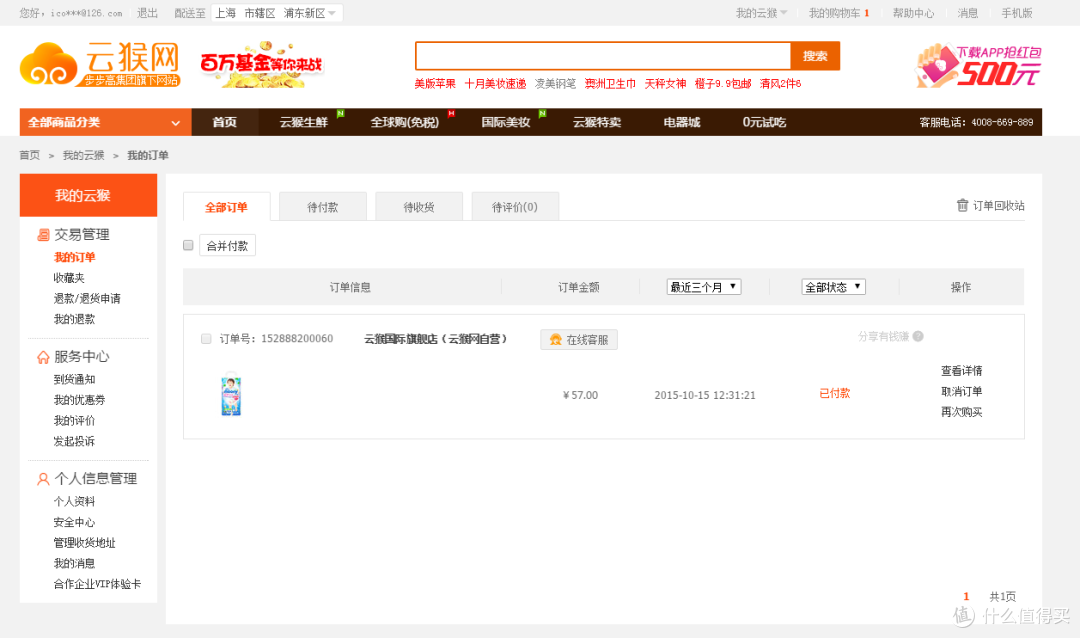The image size is (1080, 638).
Task: Open 手机版 in the top bar
Action: pos(1017,13)
